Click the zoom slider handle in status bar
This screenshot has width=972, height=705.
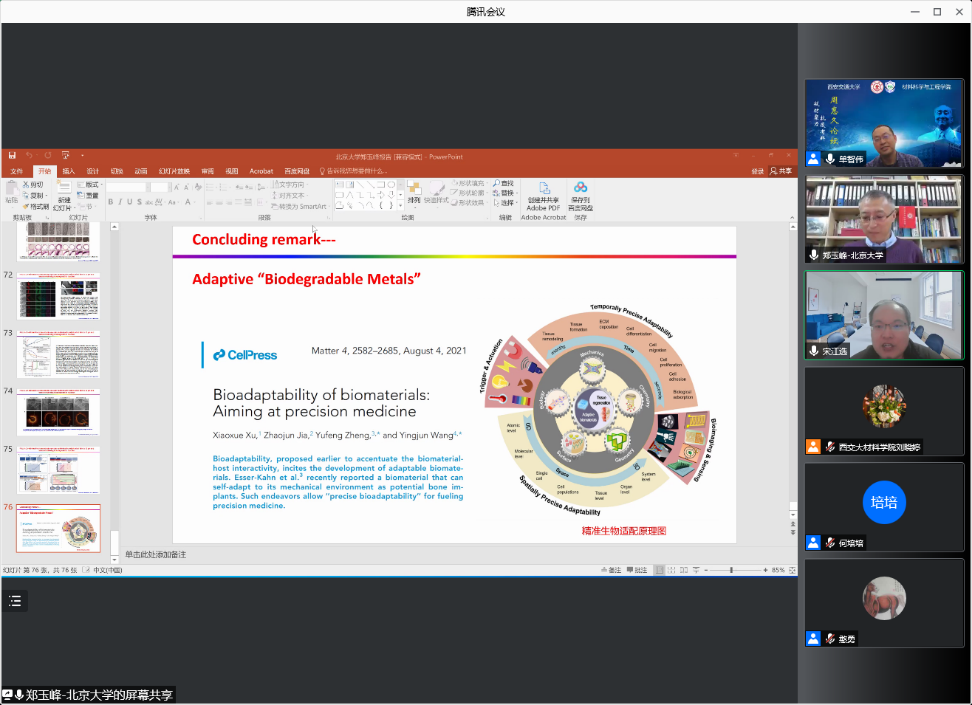coord(732,570)
